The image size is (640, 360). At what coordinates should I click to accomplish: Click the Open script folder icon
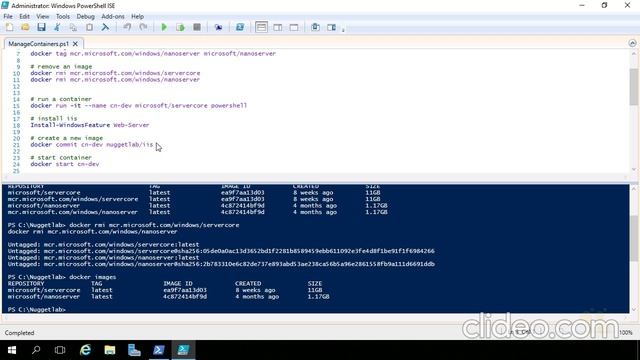(25, 27)
